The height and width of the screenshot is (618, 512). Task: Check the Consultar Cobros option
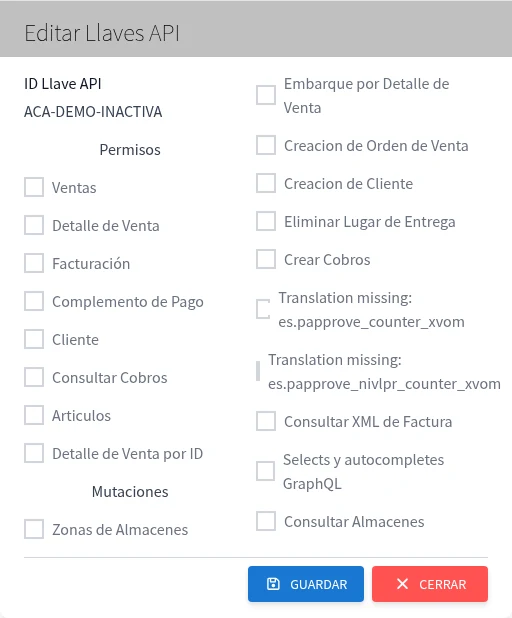(x=34, y=377)
